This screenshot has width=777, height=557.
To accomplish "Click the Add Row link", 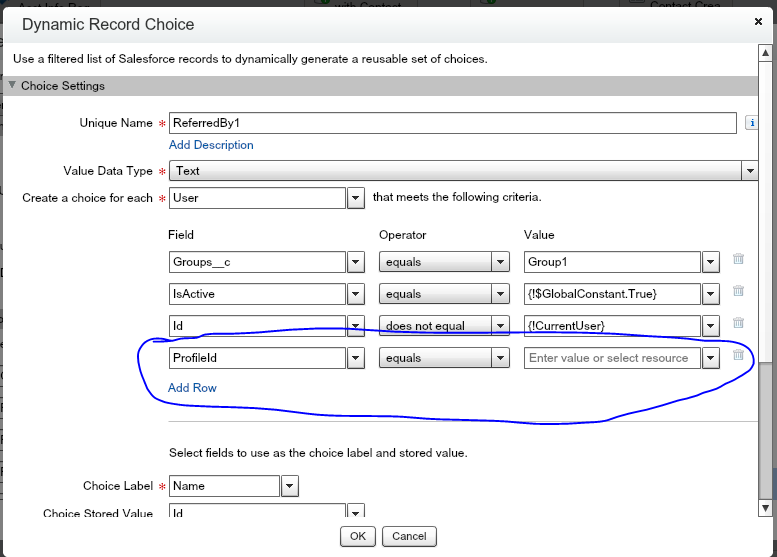I will pos(192,388).
